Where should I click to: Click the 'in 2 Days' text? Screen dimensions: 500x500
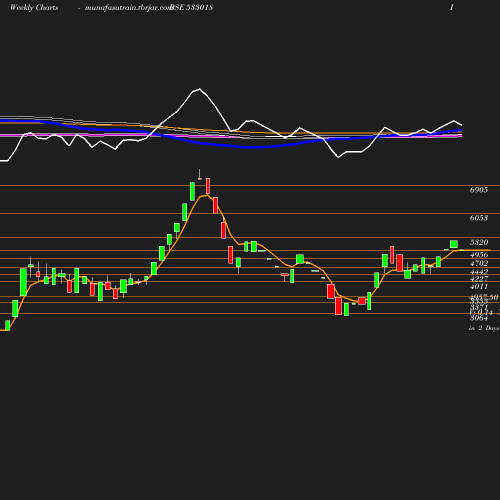point(484,328)
